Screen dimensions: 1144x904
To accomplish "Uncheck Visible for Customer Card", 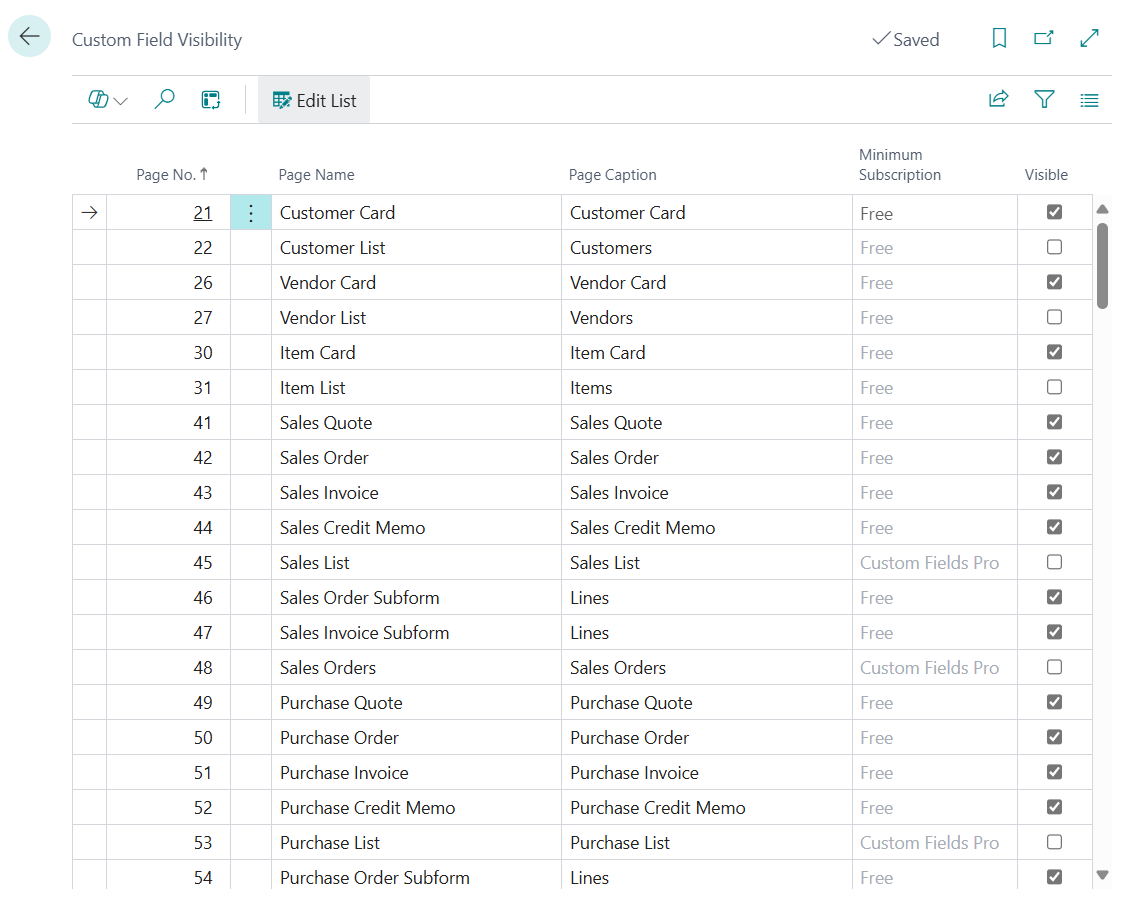I will point(1054,212).
